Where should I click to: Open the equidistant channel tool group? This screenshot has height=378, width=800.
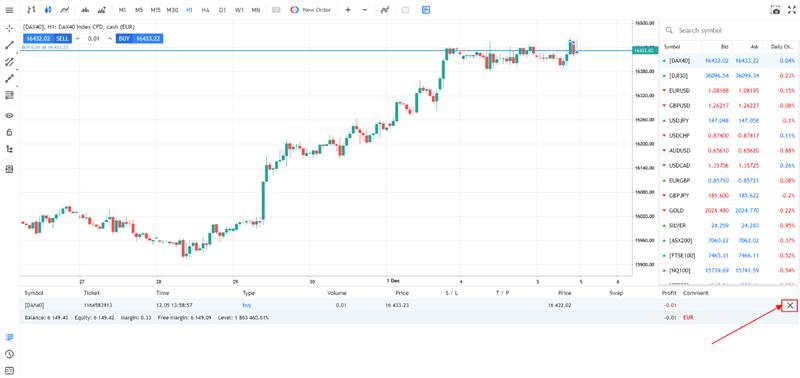tap(9, 62)
